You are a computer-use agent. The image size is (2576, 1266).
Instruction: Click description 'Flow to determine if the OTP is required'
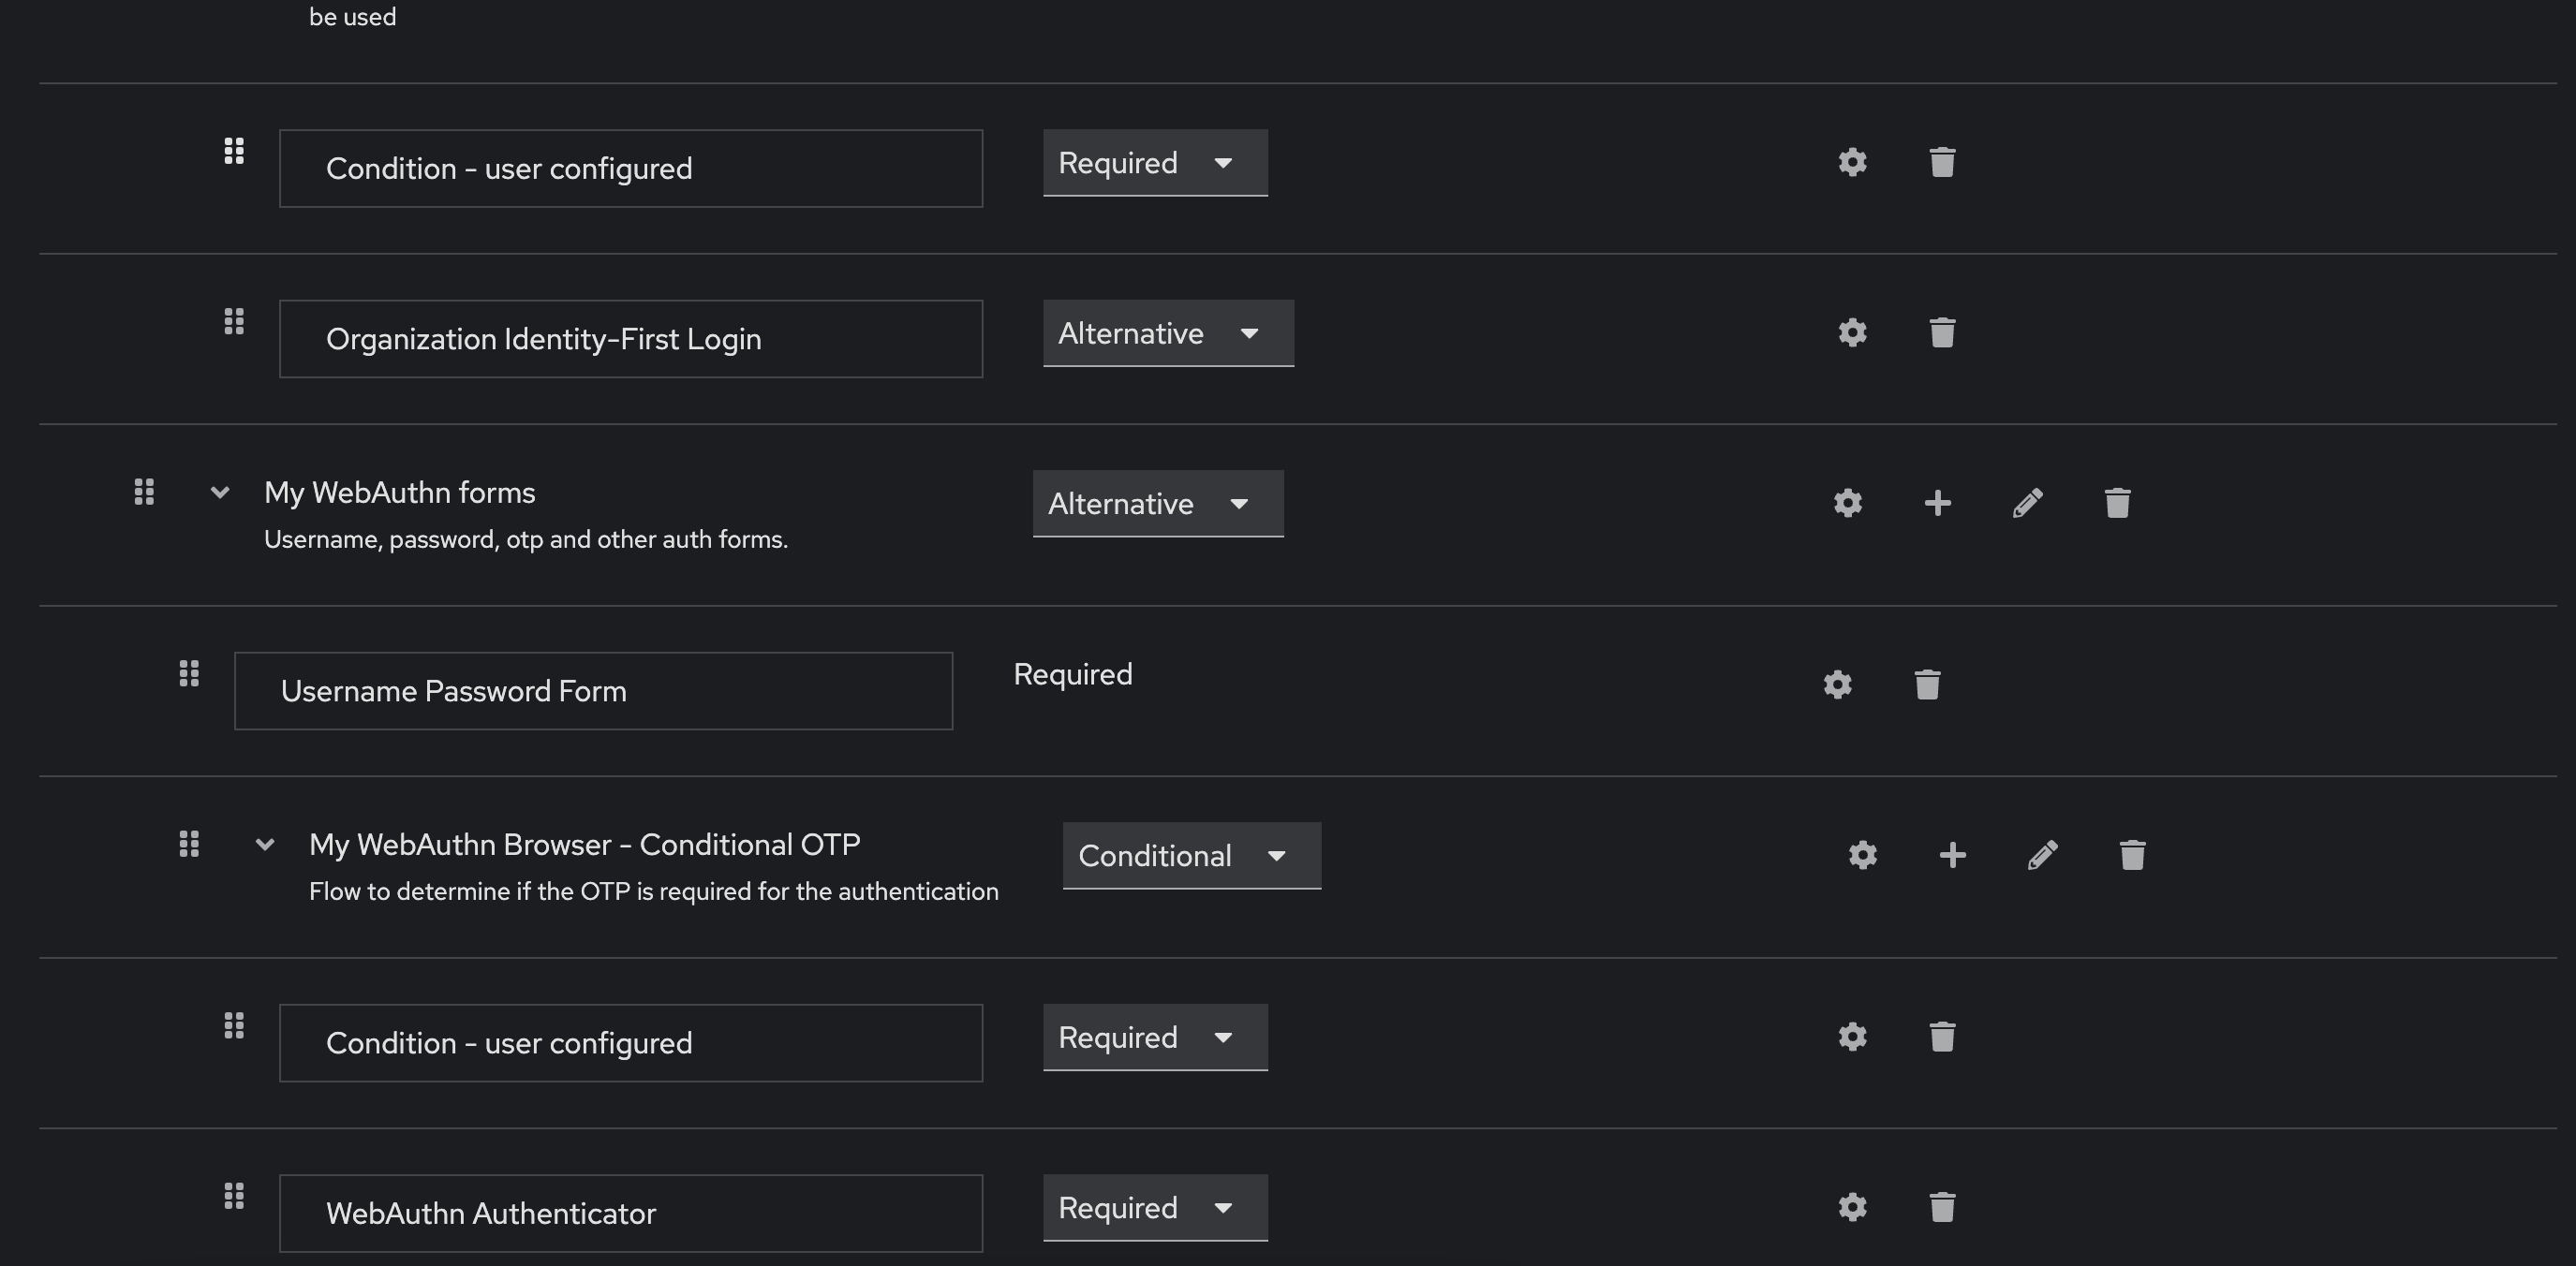[x=654, y=891]
